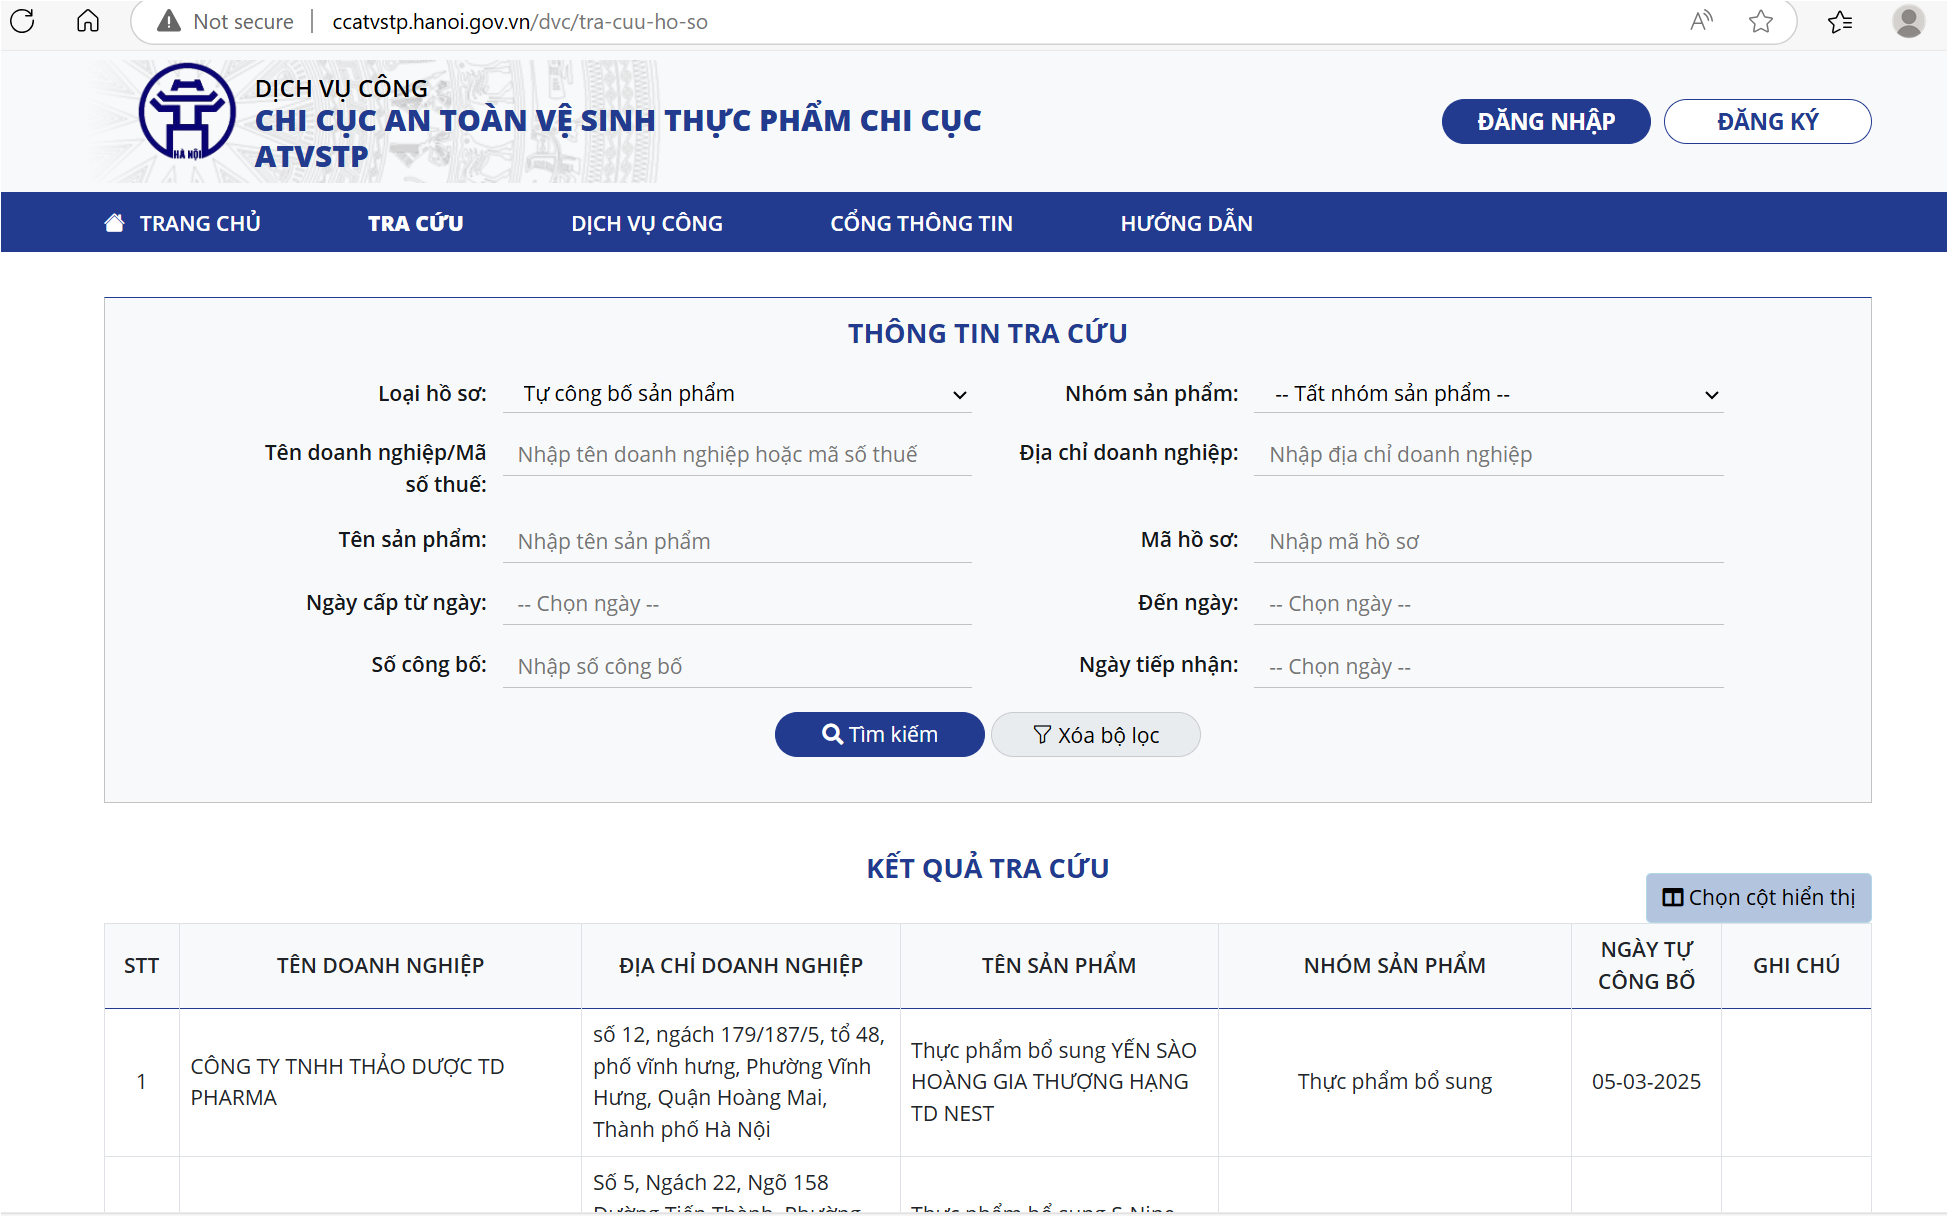This screenshot has width=1948, height=1217.
Task: Click the Số công bố input field
Action: (x=738, y=667)
